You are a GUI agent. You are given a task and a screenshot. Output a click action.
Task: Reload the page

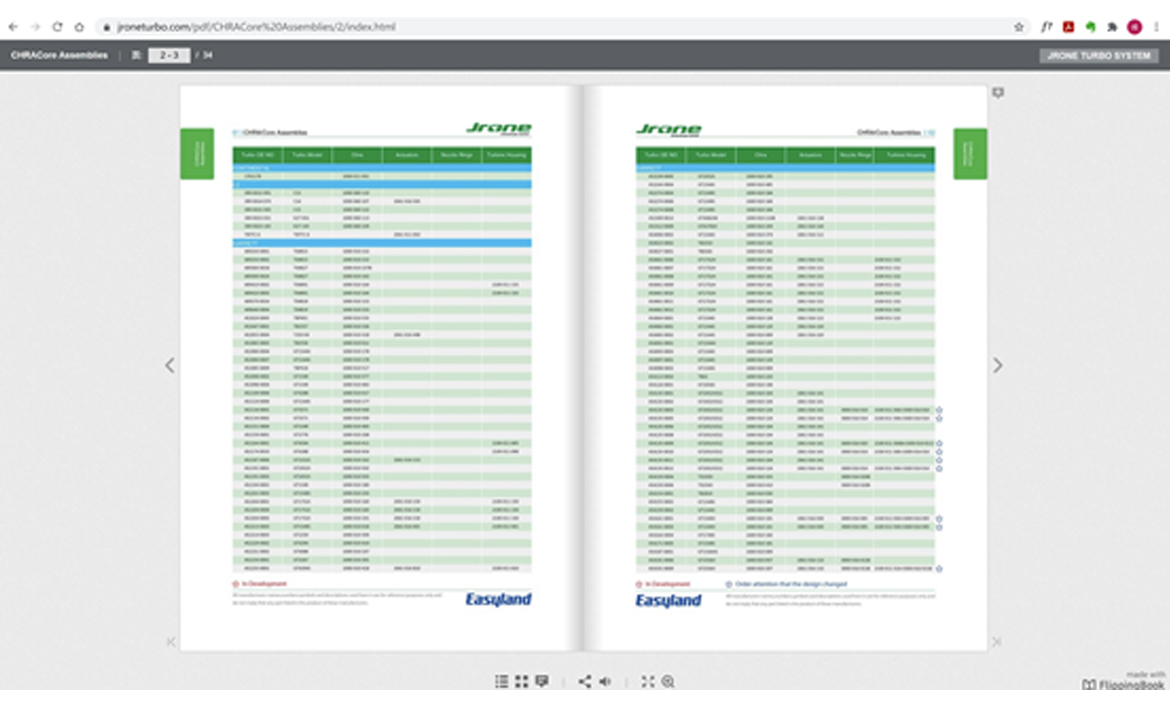pos(57,27)
